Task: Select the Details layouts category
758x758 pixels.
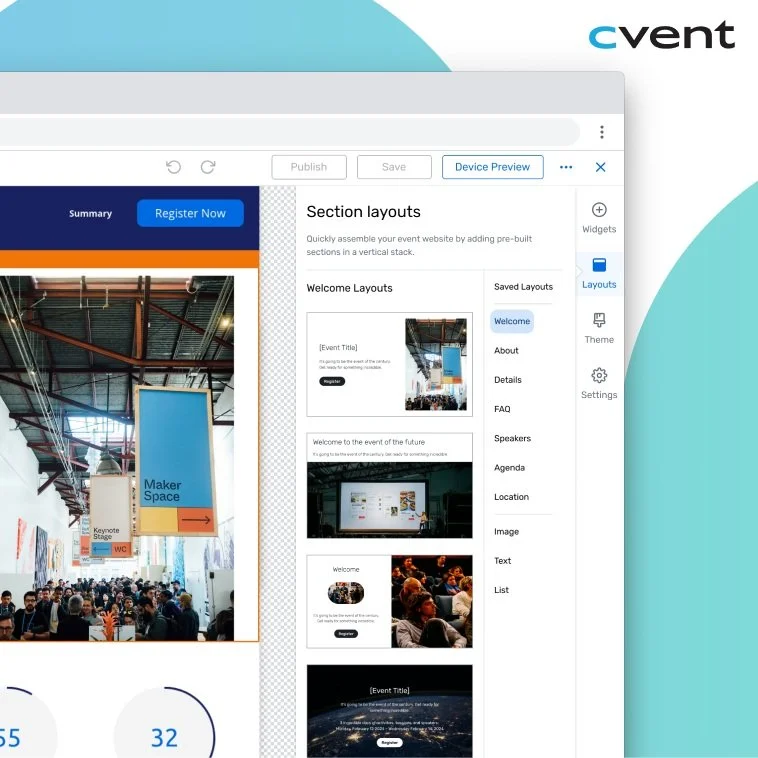Action: (508, 380)
